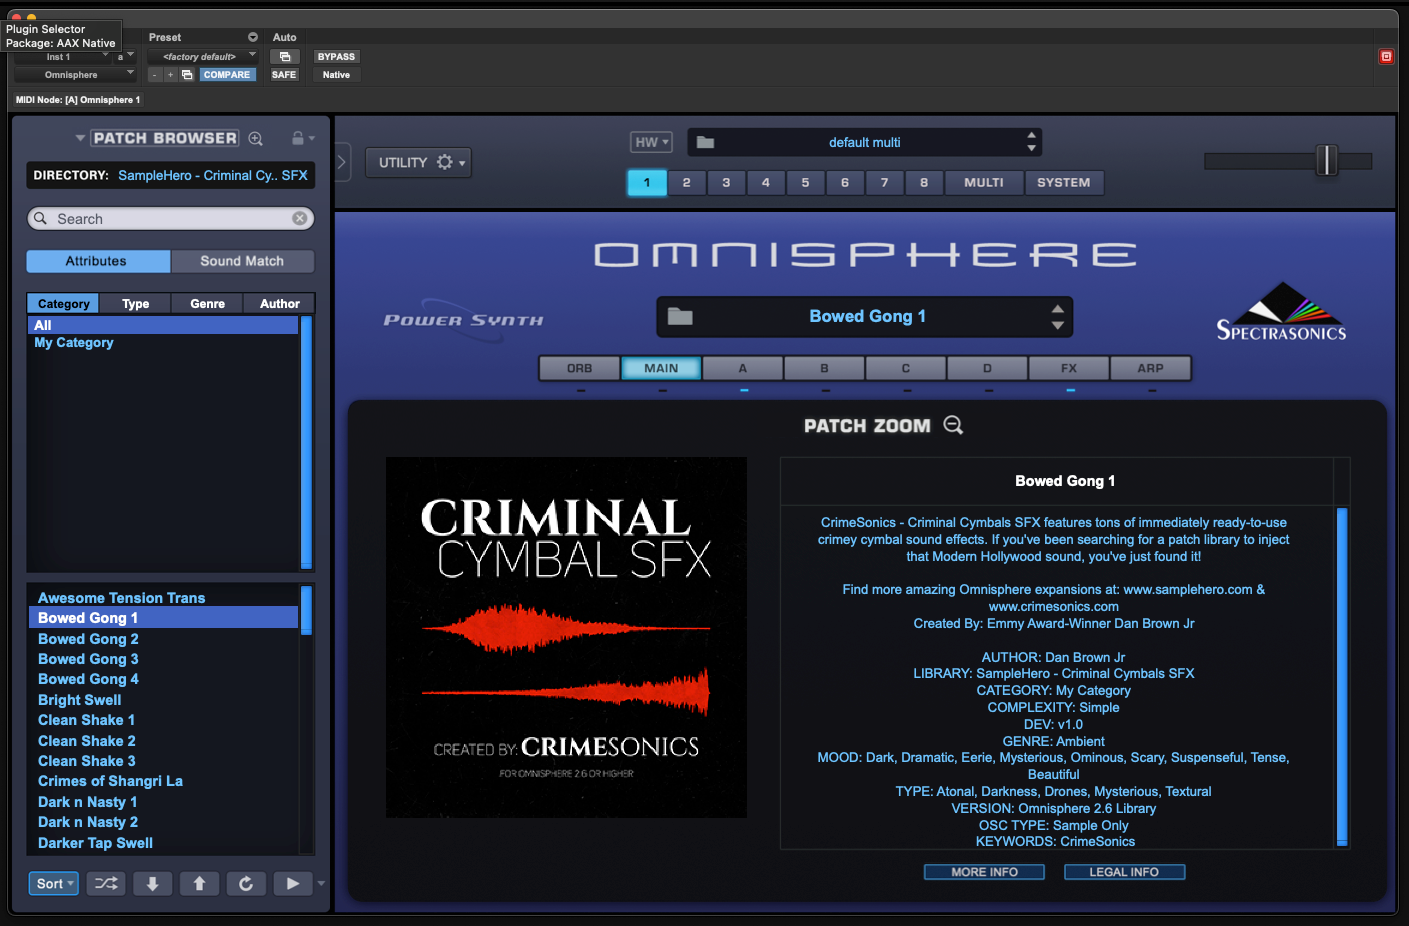Click the LEGAL INFO button

1124,872
